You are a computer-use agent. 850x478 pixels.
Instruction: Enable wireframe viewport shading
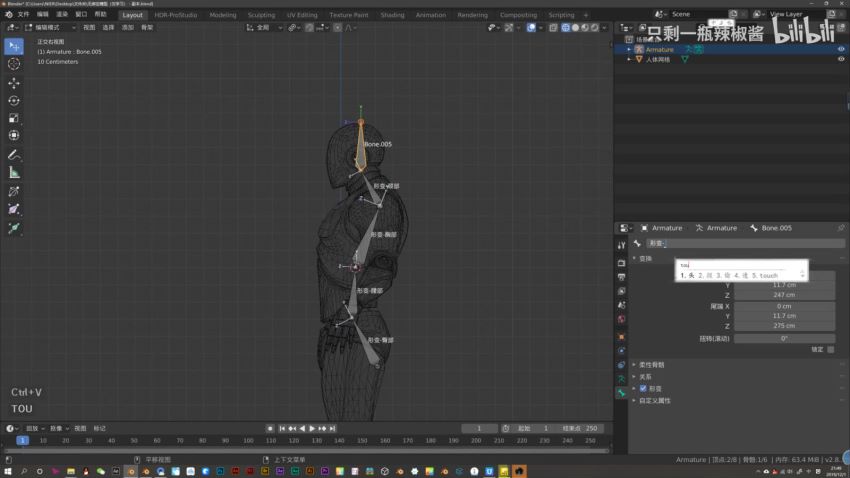(x=565, y=28)
